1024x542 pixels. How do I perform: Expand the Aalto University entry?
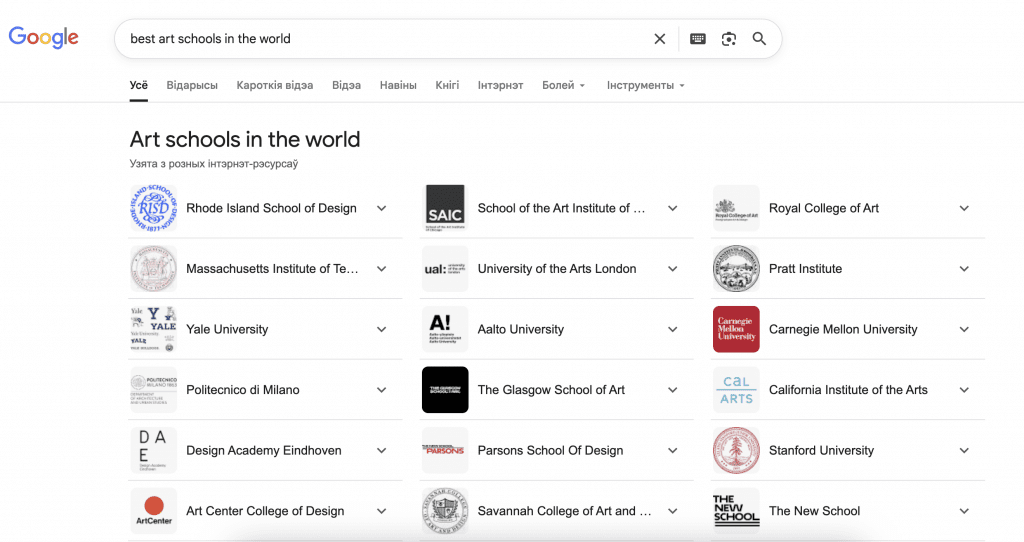click(x=672, y=329)
